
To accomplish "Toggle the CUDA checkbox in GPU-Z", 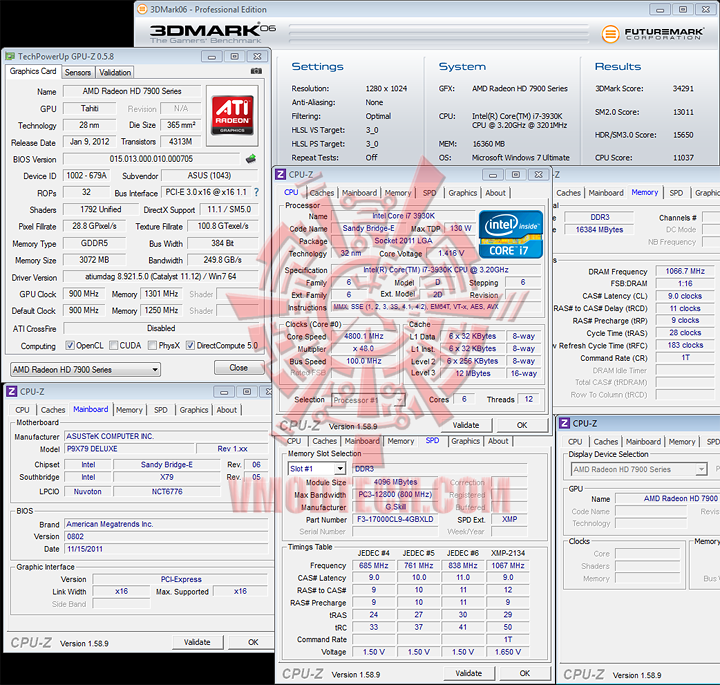I will point(113,345).
